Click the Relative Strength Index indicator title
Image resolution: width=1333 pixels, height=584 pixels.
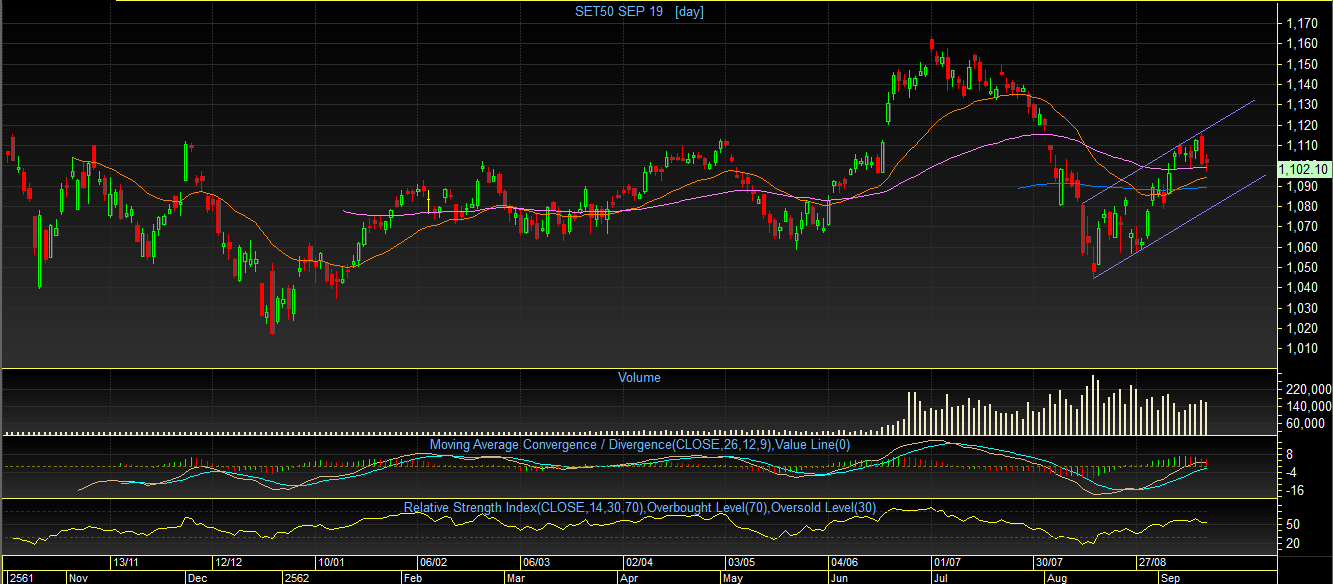(x=640, y=508)
